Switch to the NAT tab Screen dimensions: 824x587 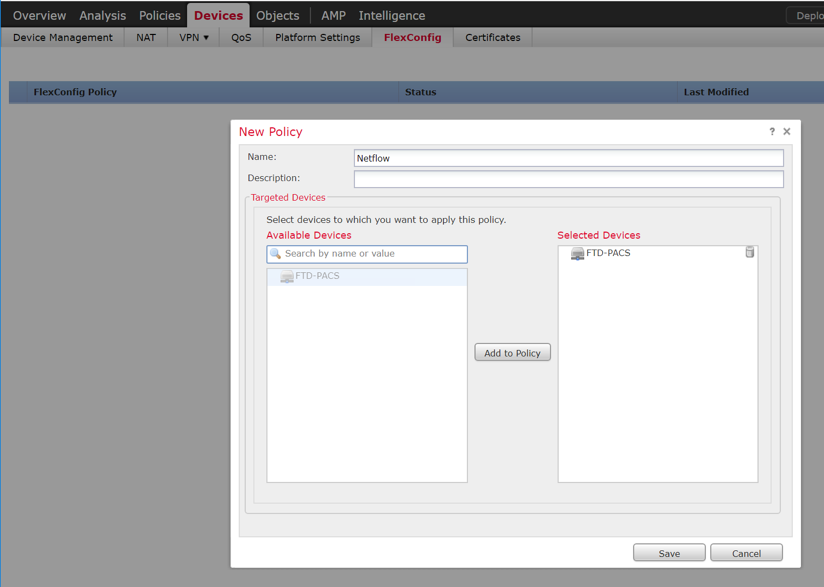146,37
